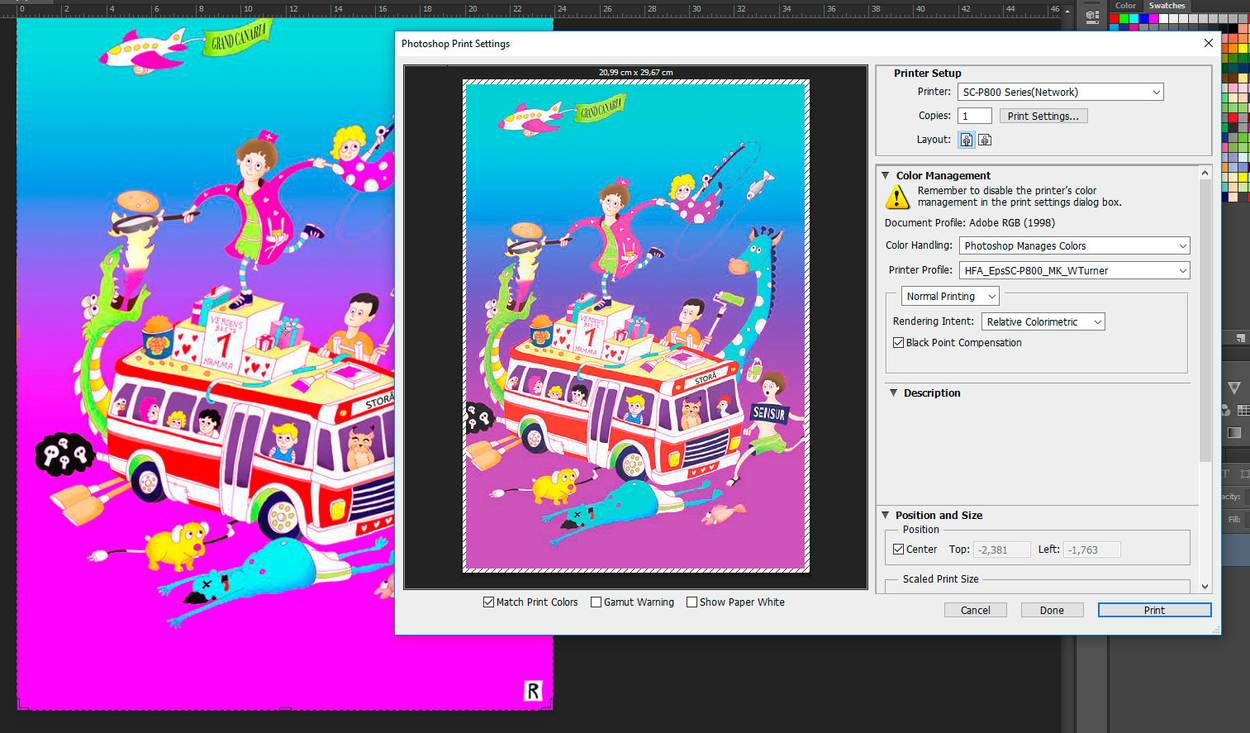This screenshot has width=1250, height=733.
Task: Collapse the Color Management section
Action: coord(886,176)
